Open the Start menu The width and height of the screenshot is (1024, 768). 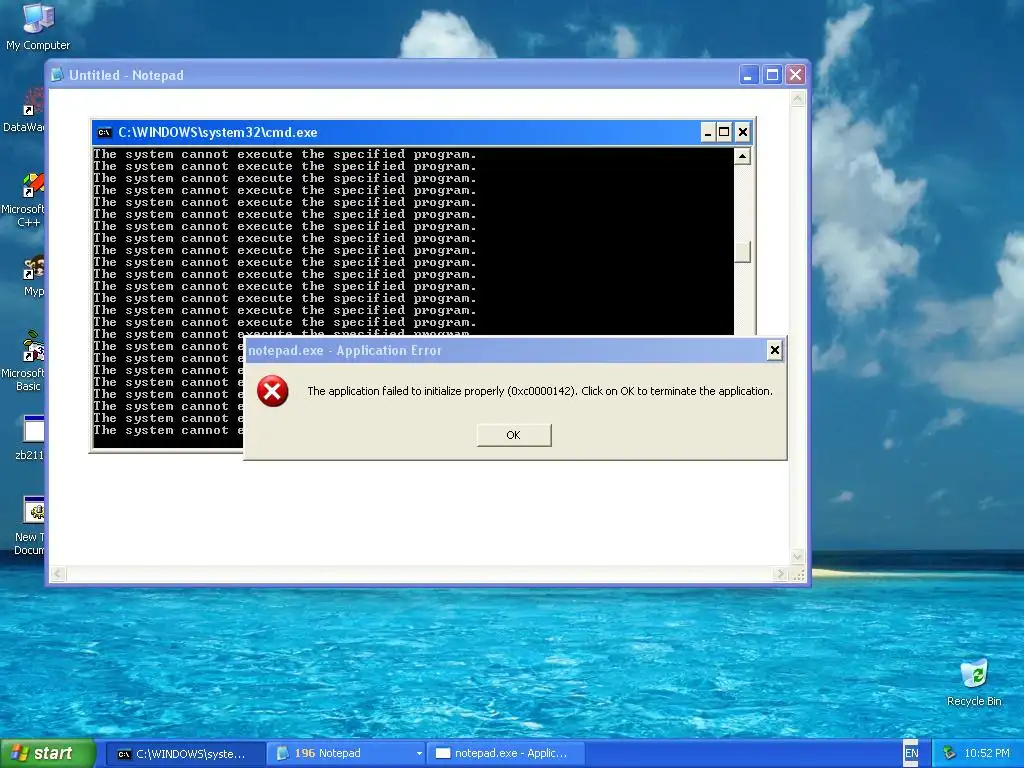tap(48, 754)
